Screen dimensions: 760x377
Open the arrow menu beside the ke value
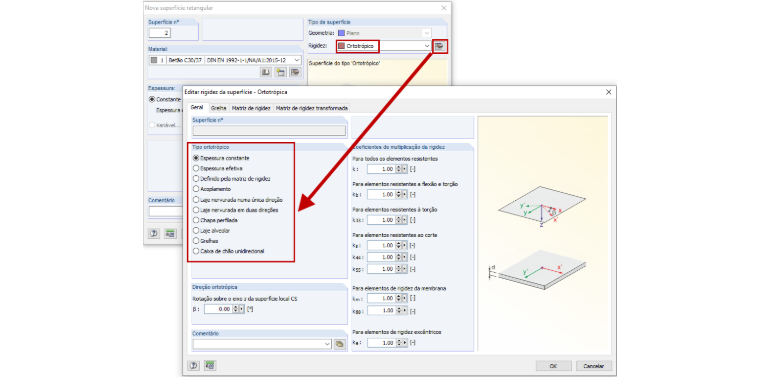click(405, 343)
